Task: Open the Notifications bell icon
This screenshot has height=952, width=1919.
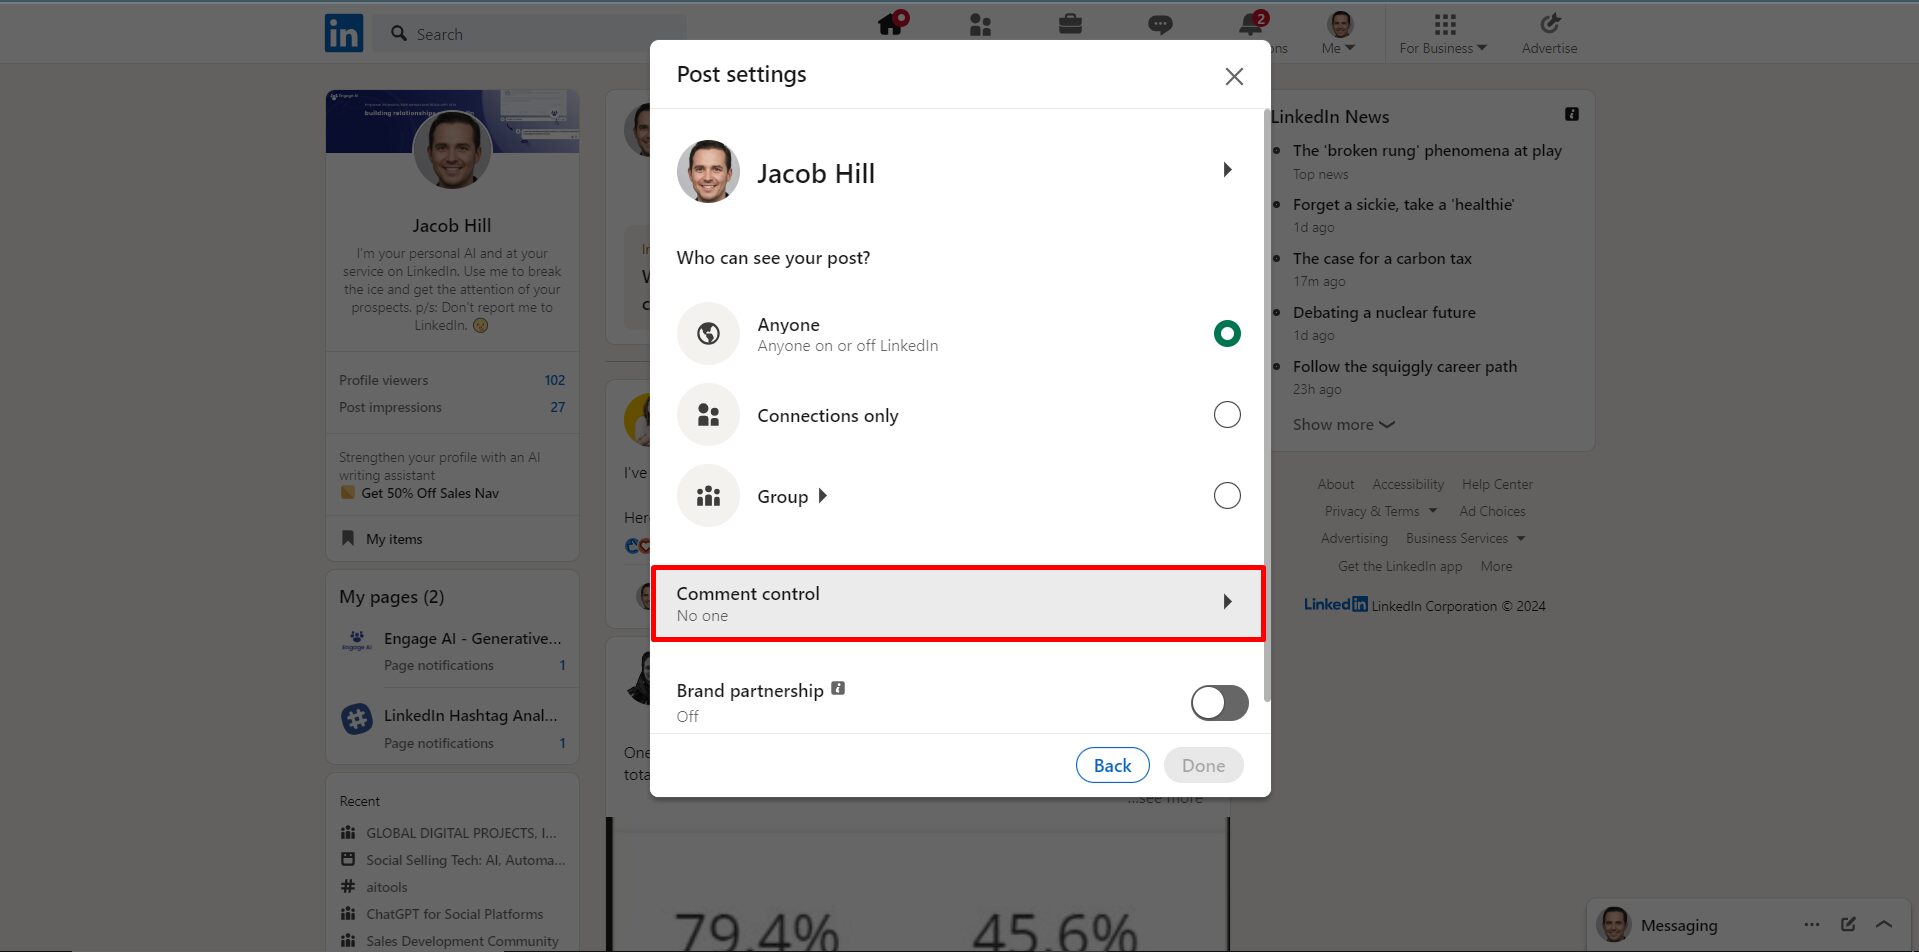Action: [x=1251, y=24]
